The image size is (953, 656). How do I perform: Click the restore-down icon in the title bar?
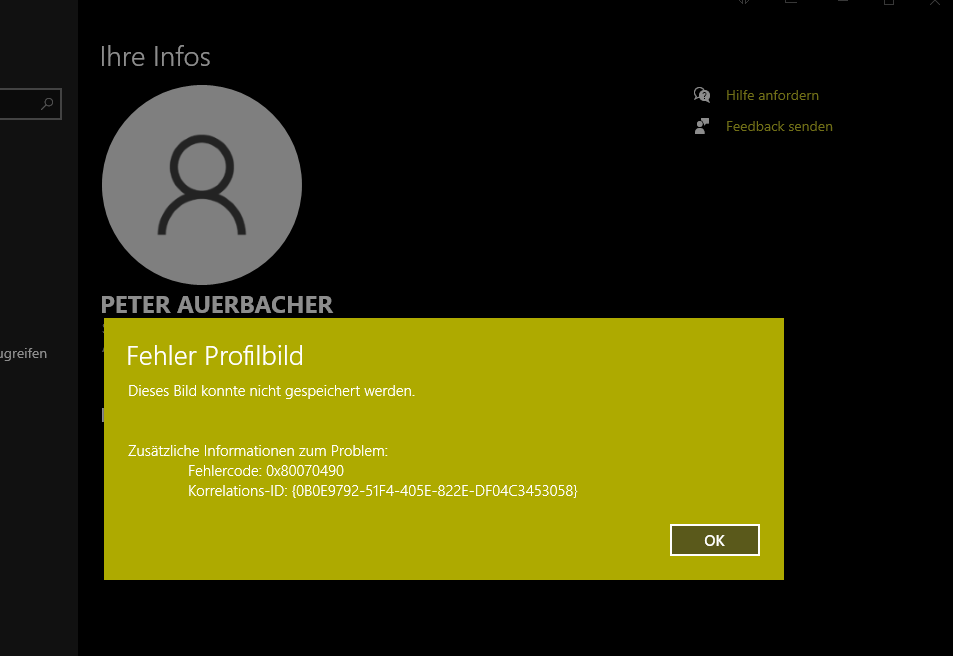pyautogui.click(x=791, y=5)
